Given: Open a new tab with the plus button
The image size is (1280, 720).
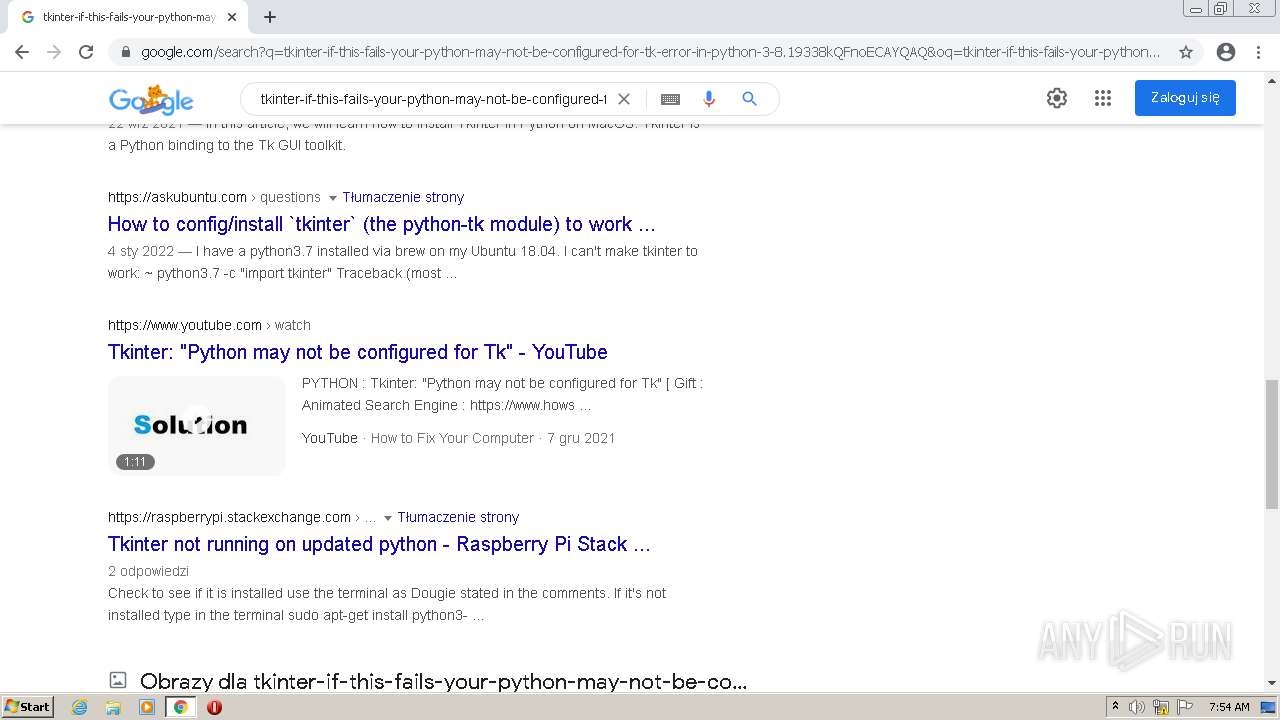Looking at the screenshot, I should (x=270, y=17).
